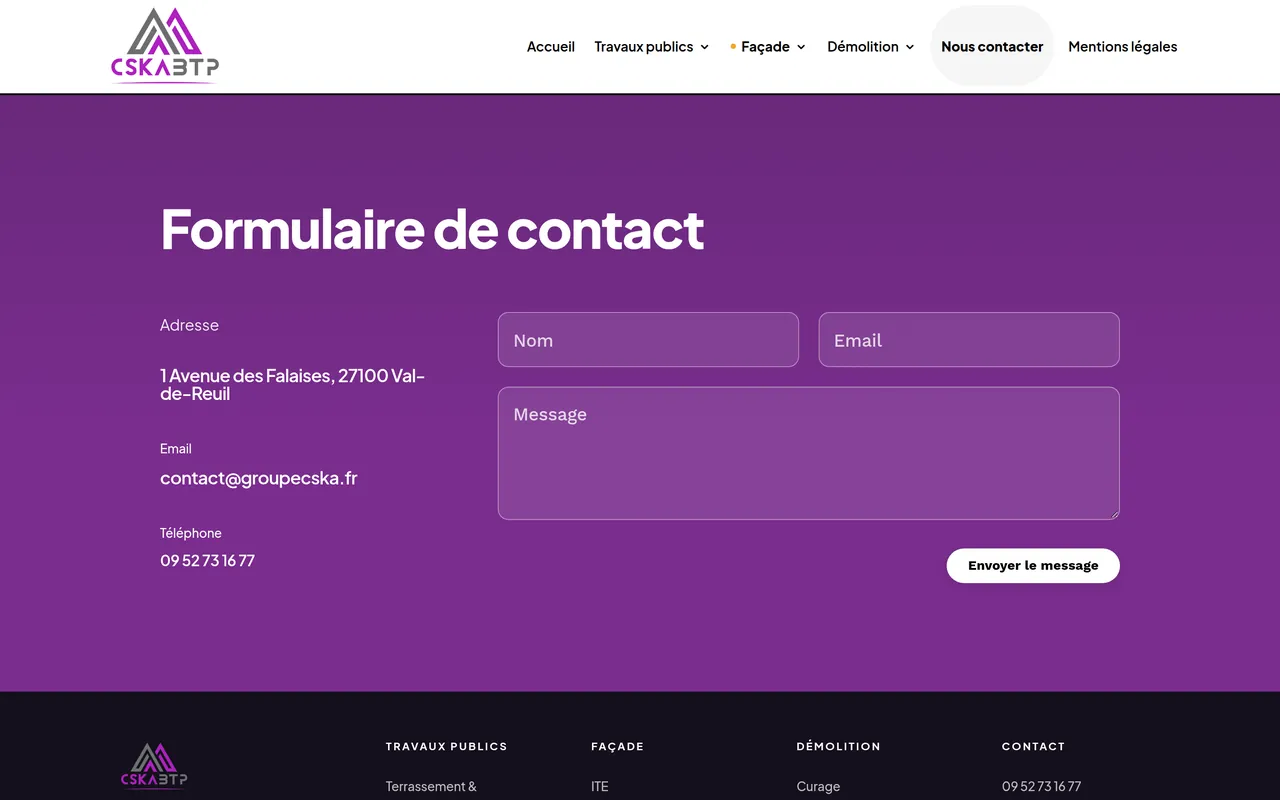
Task: Click the FAÇADE footer heading
Action: [618, 747]
